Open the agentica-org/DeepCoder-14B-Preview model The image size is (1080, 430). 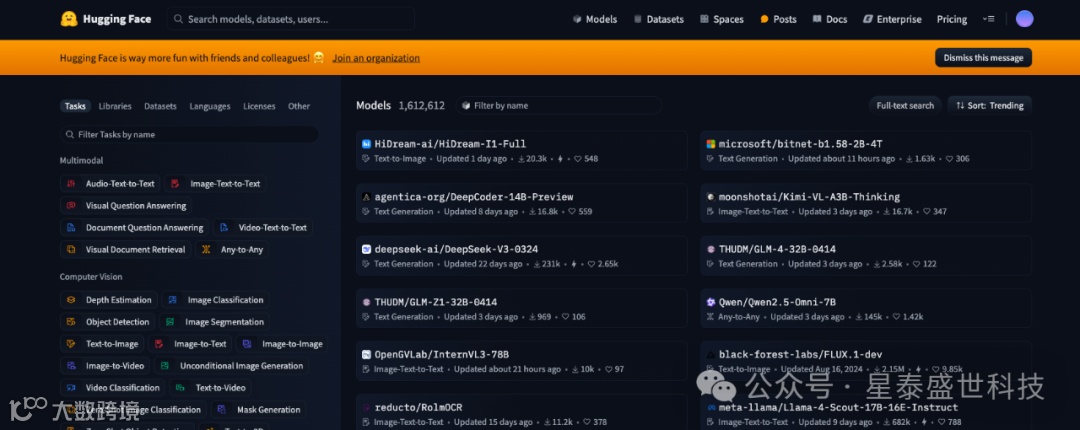[x=521, y=203]
